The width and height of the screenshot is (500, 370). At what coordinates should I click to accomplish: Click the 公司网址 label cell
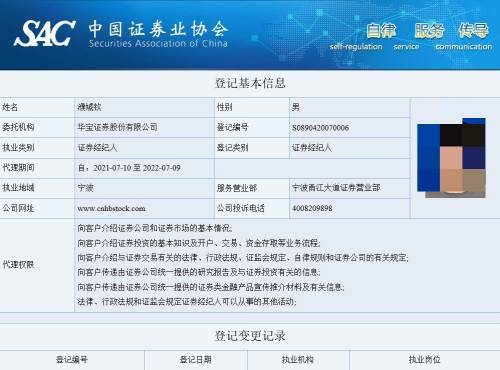coord(37,208)
